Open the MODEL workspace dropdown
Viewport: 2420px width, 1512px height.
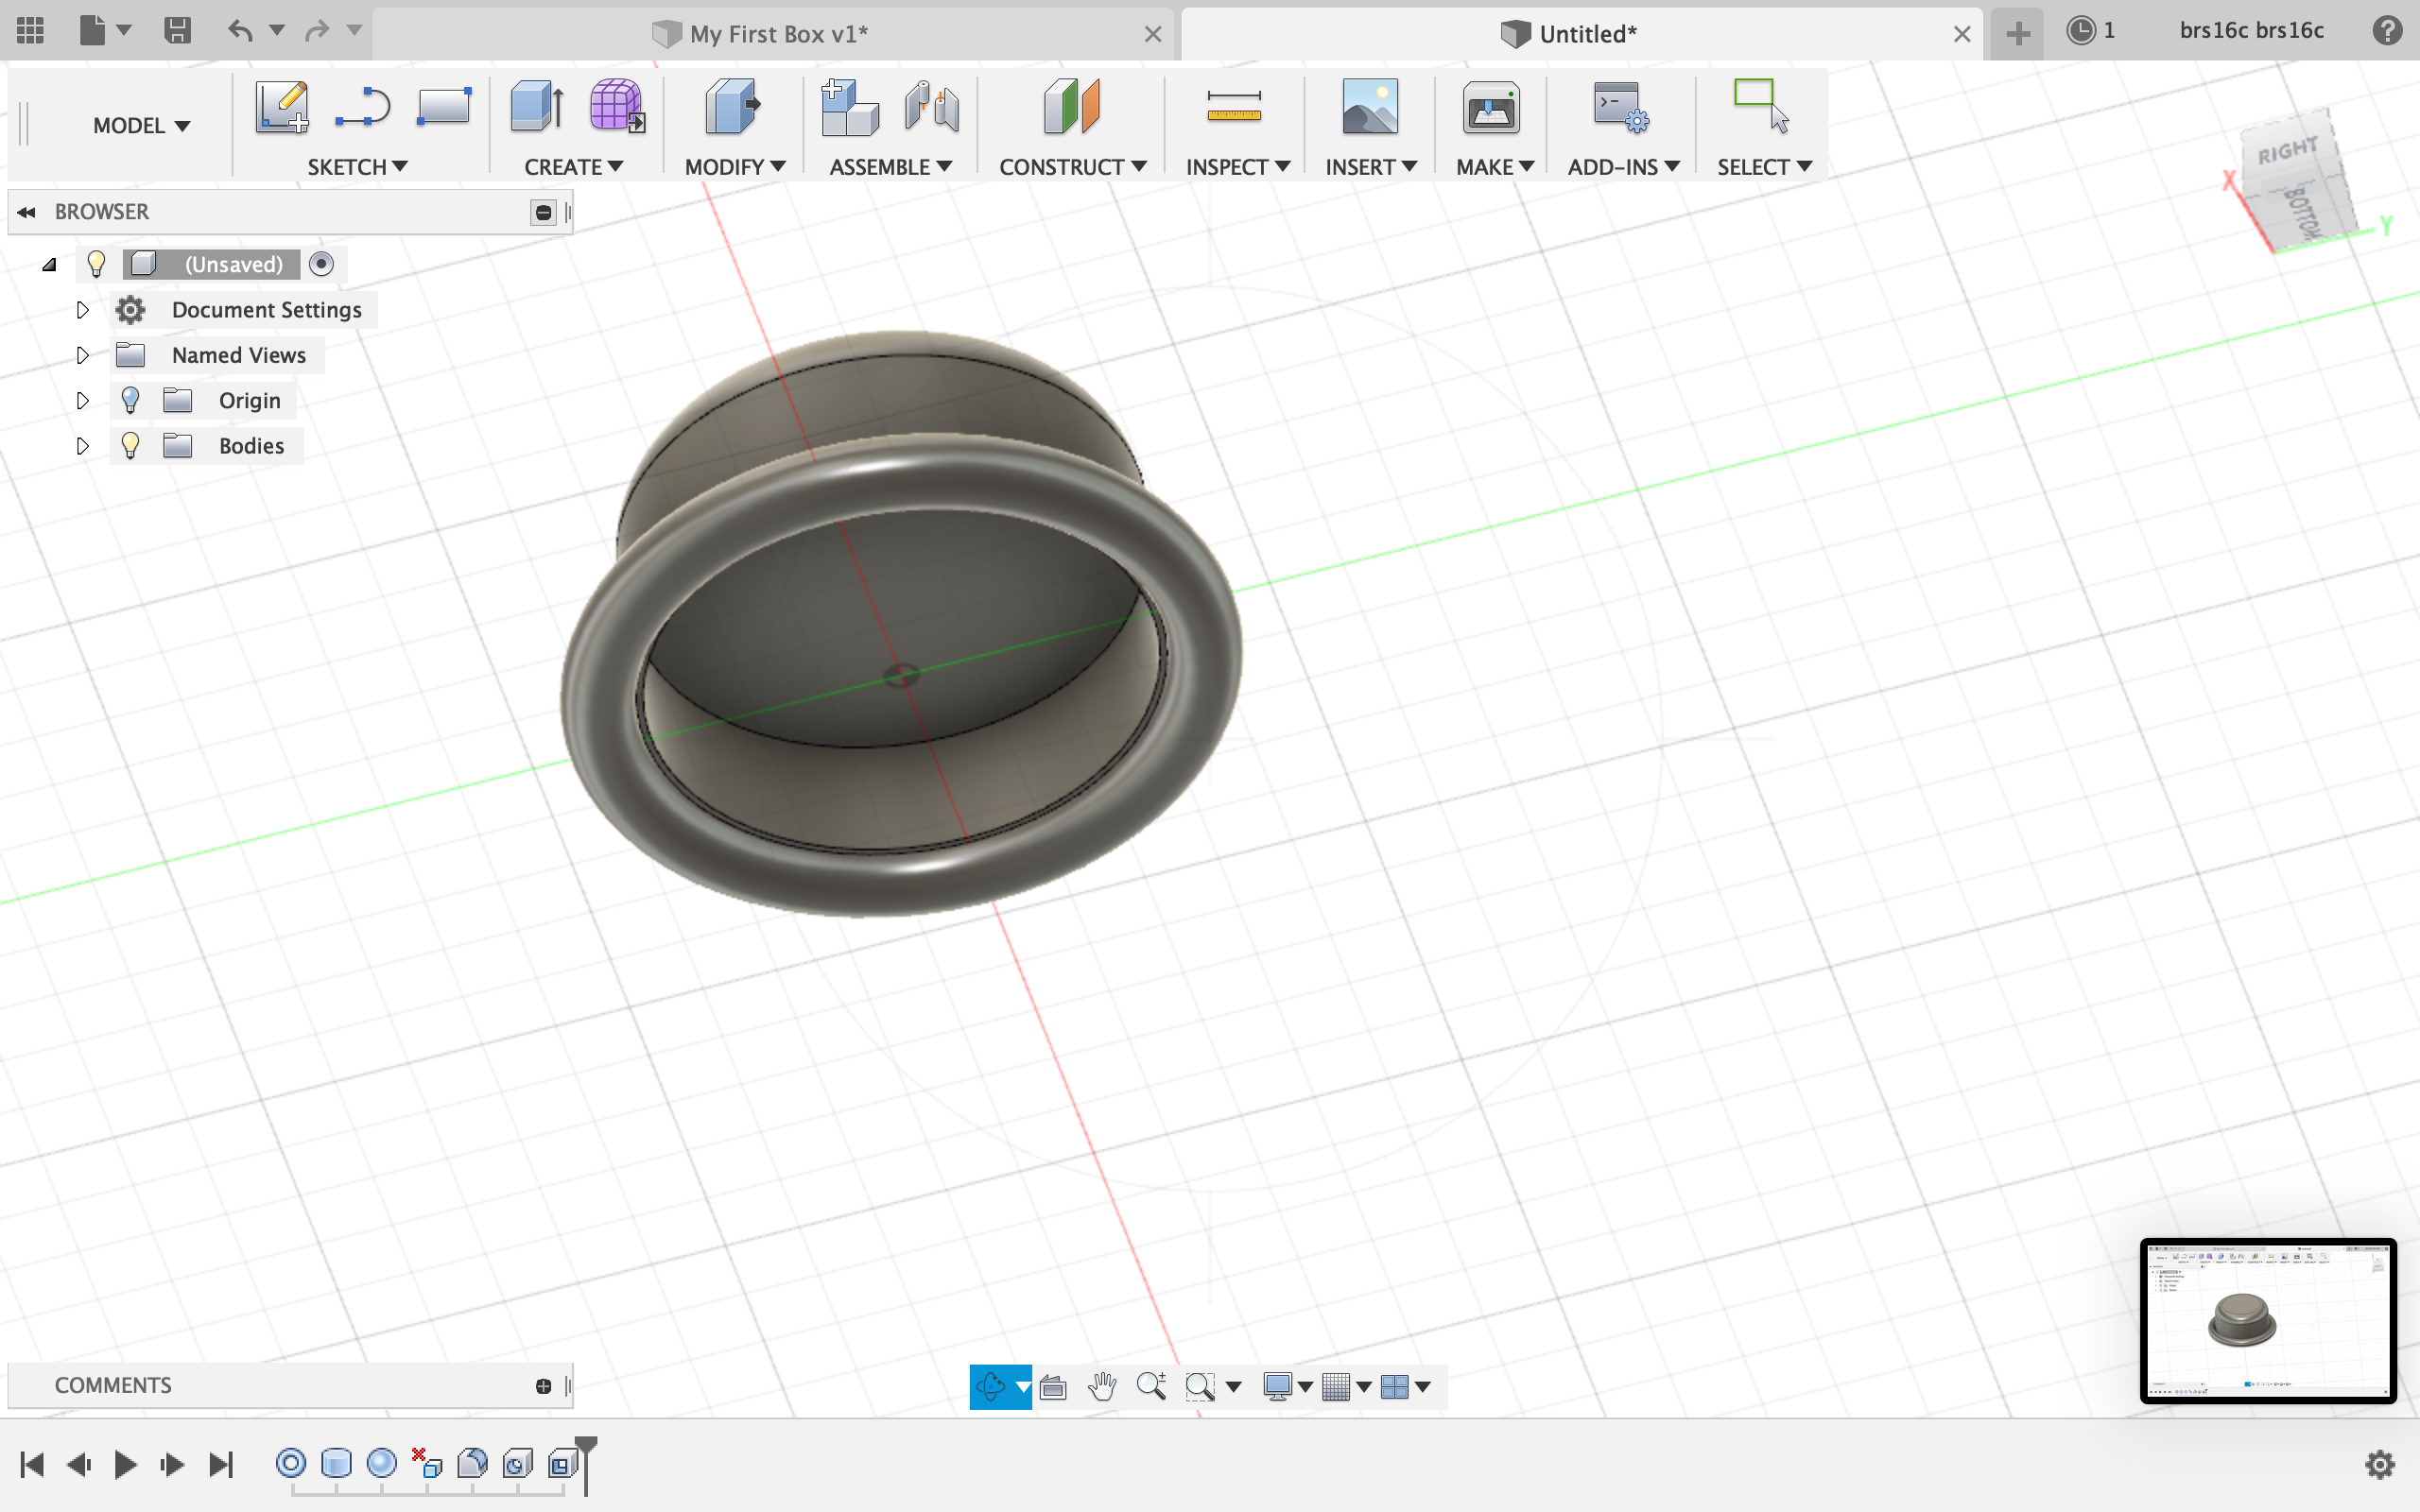(141, 126)
